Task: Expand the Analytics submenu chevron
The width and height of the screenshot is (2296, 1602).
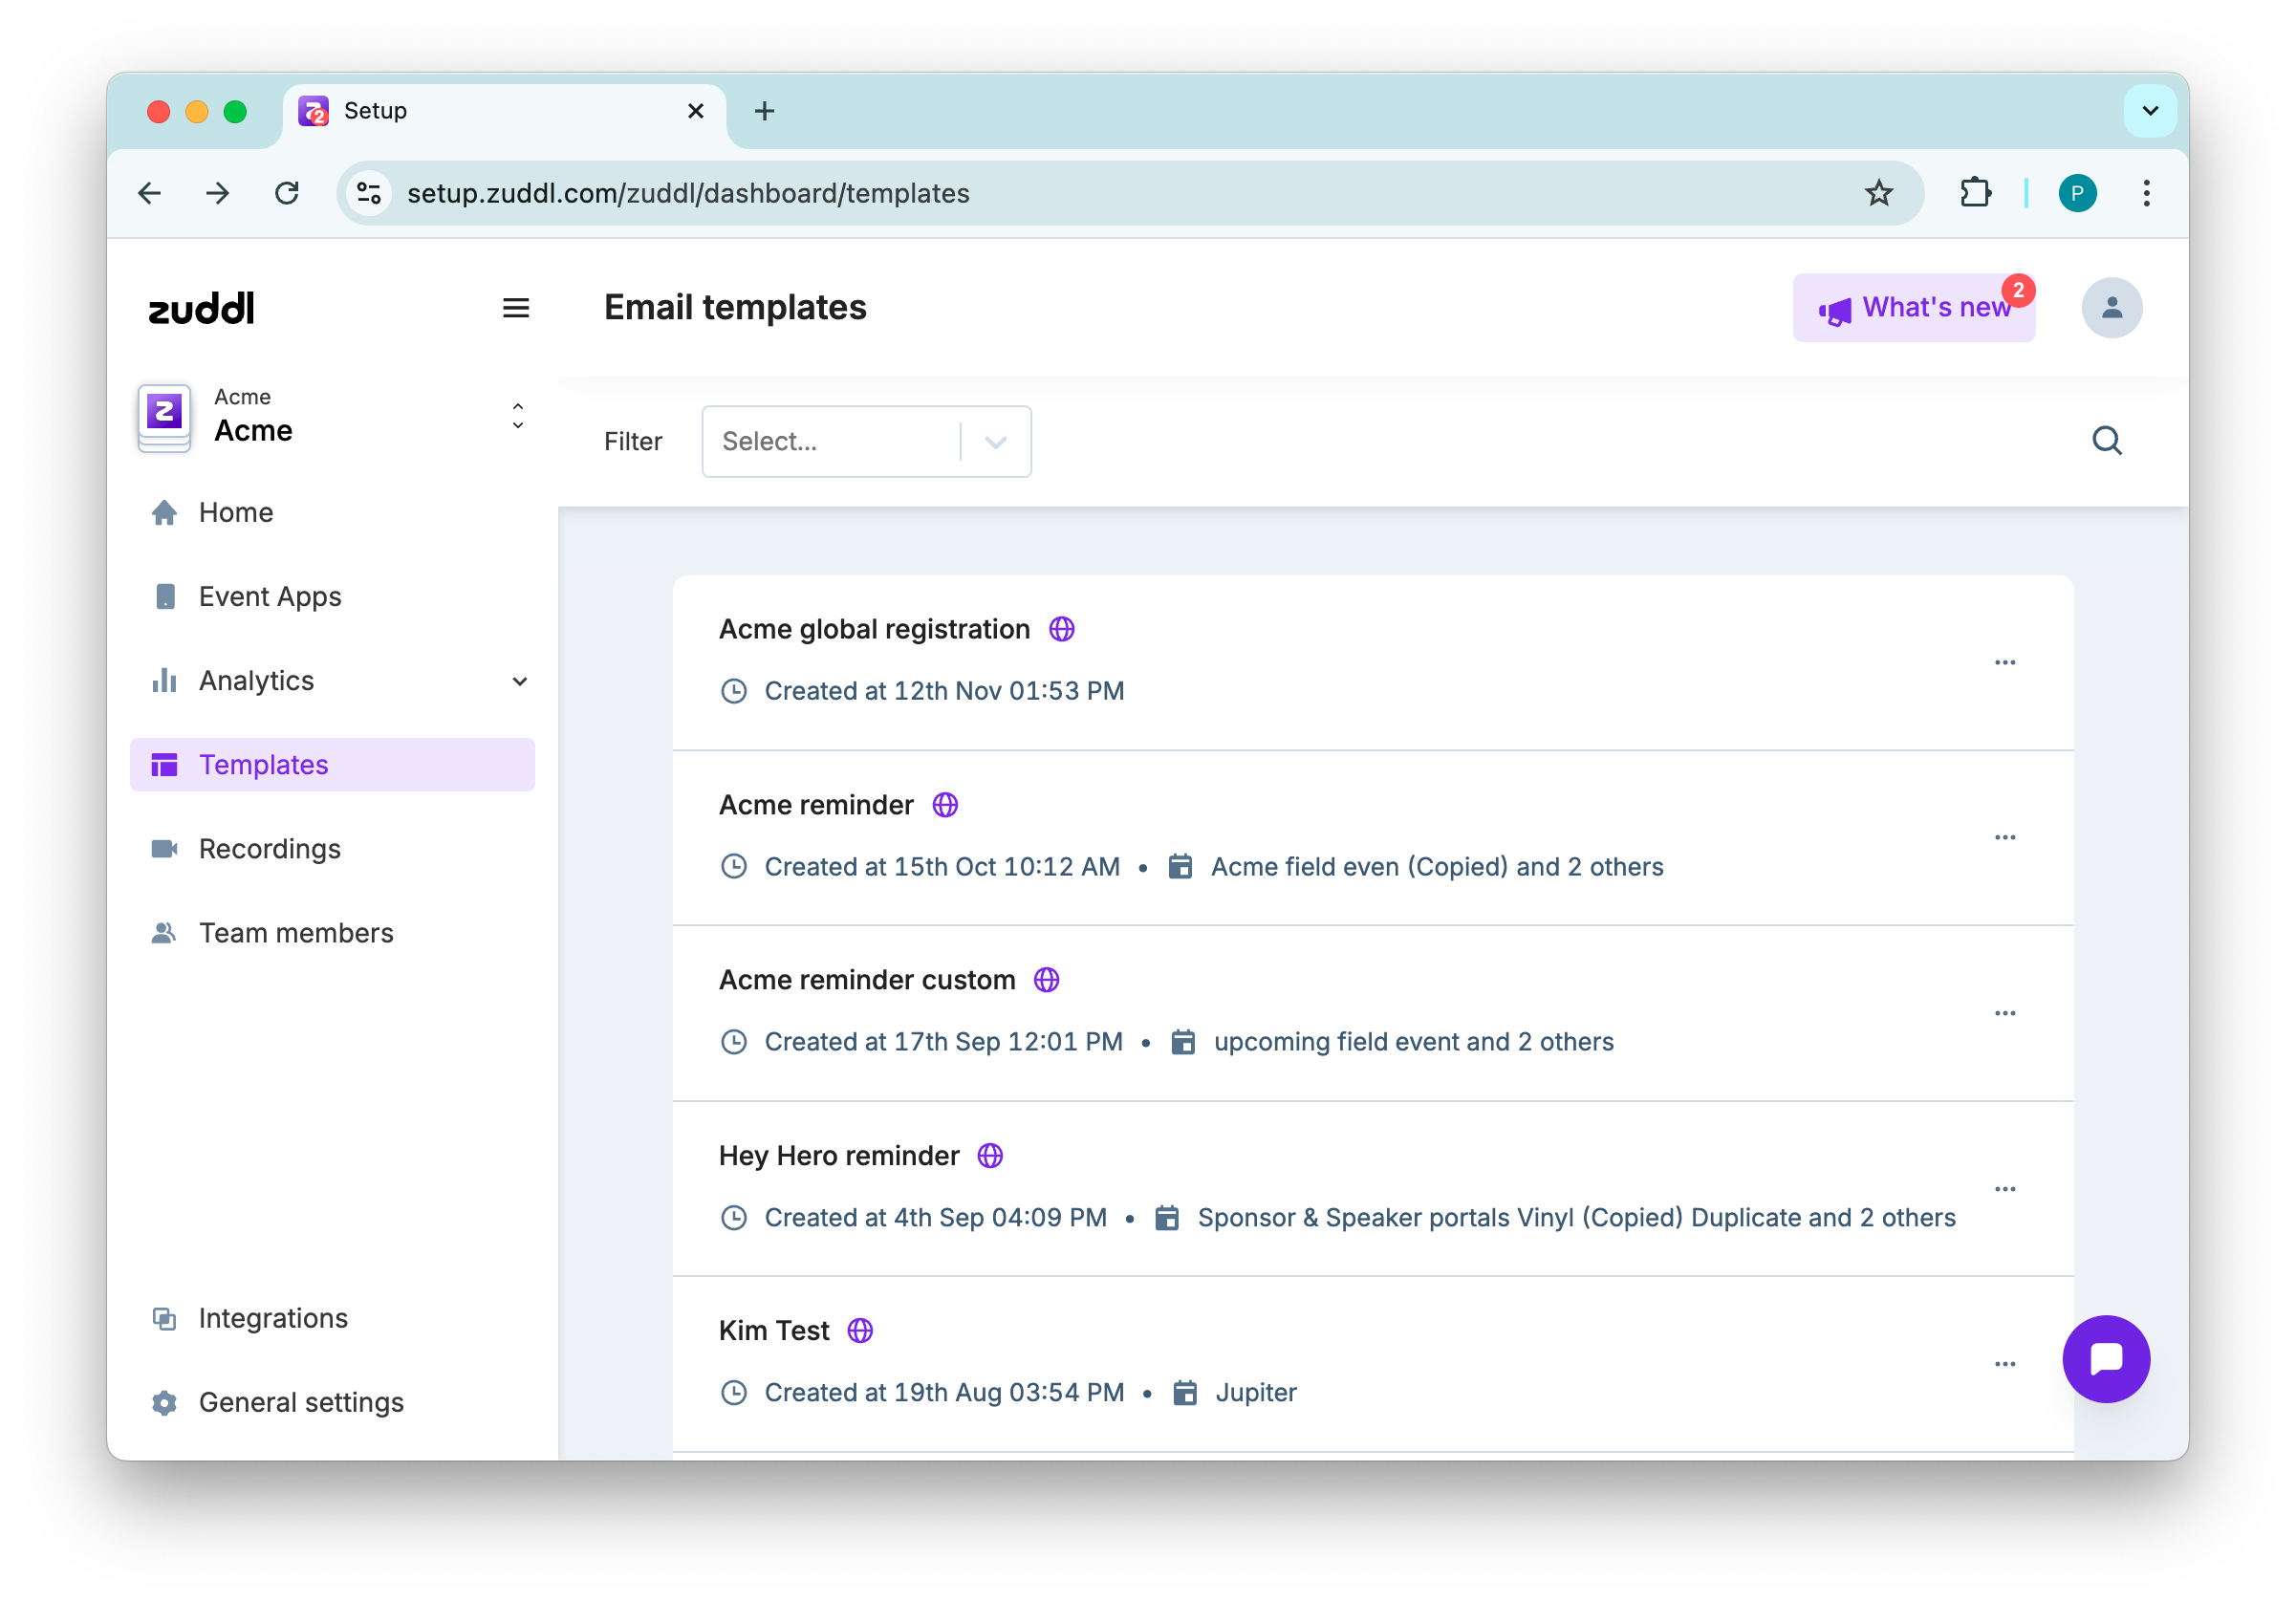Action: pos(519,681)
